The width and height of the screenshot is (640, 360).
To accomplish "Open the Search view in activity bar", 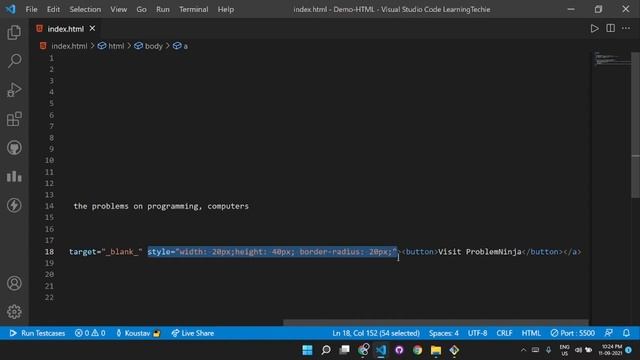I will click(14, 61).
